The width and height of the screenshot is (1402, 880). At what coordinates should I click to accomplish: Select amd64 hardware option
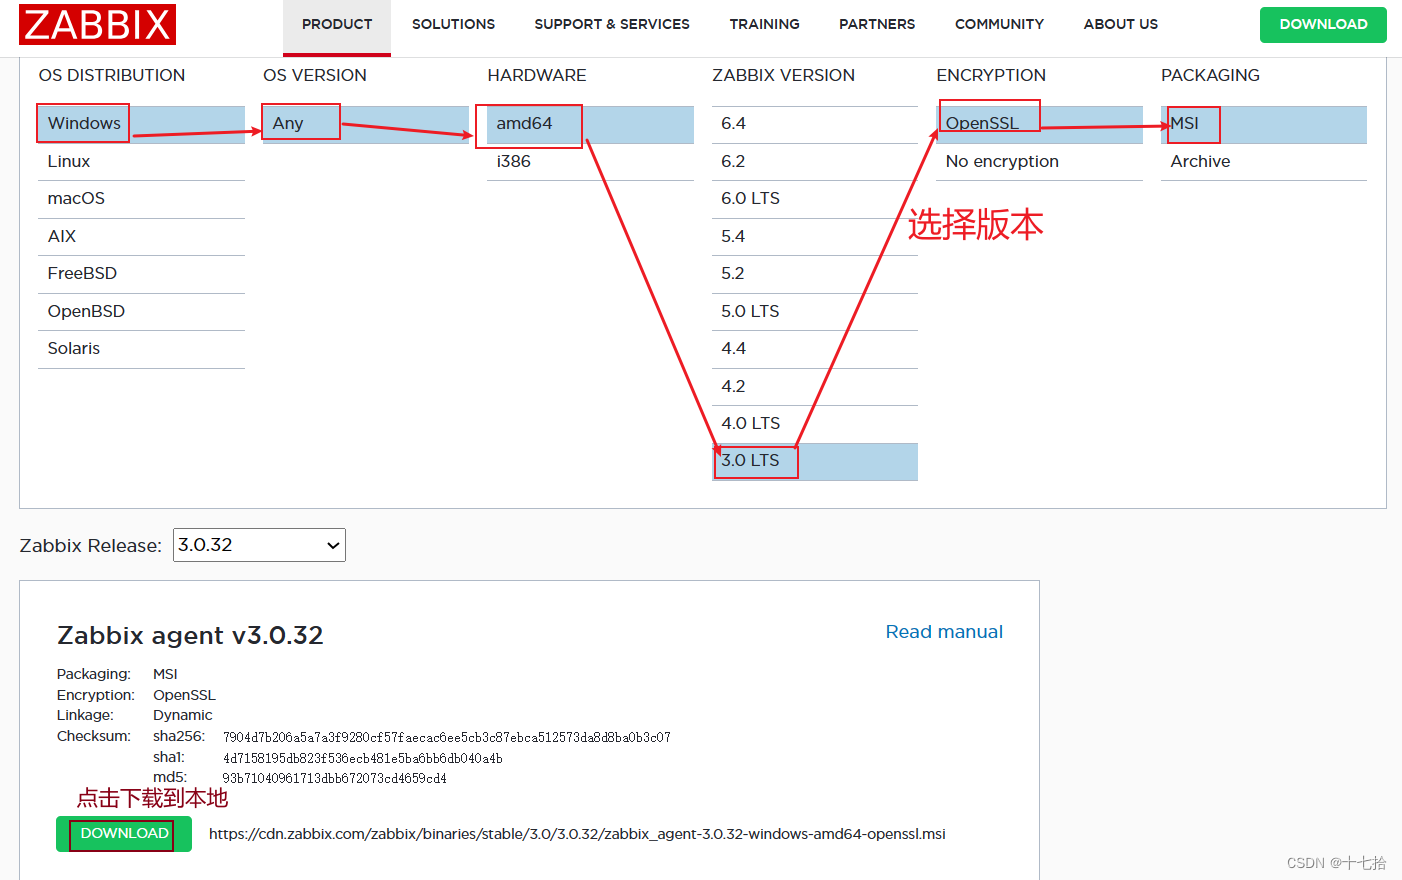590,124
